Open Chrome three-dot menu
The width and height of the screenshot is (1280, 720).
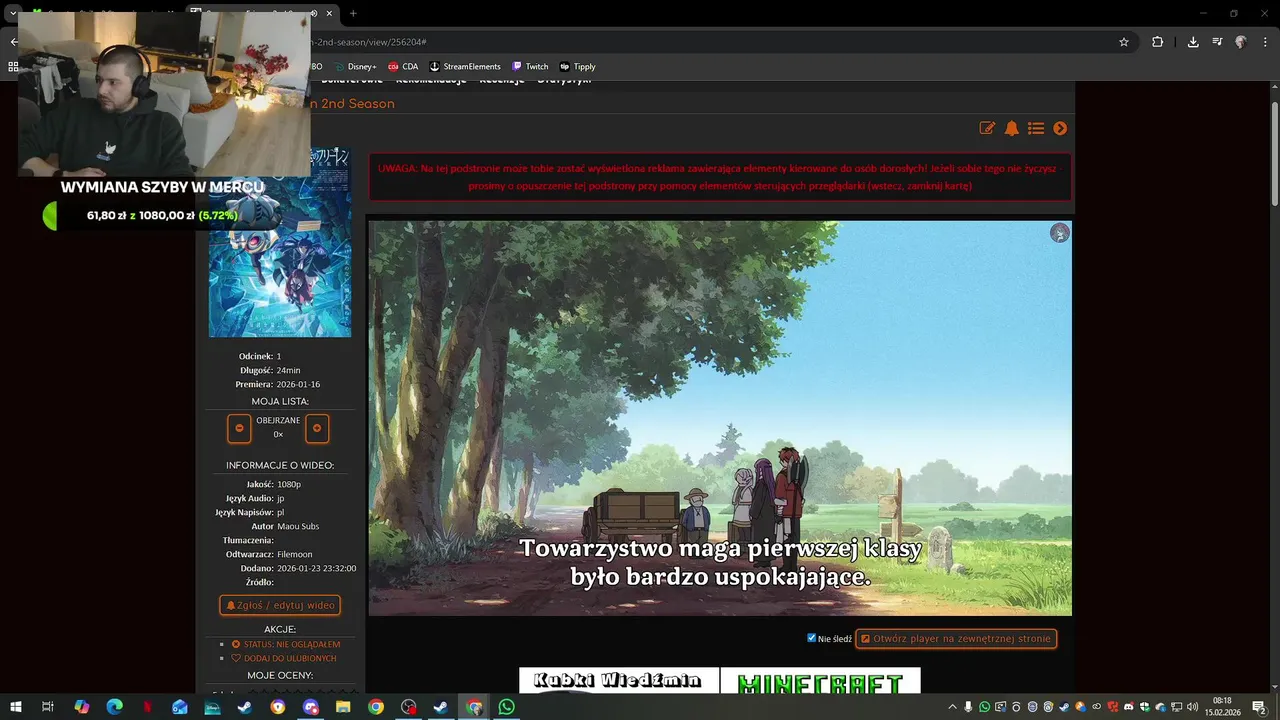(x=1265, y=42)
